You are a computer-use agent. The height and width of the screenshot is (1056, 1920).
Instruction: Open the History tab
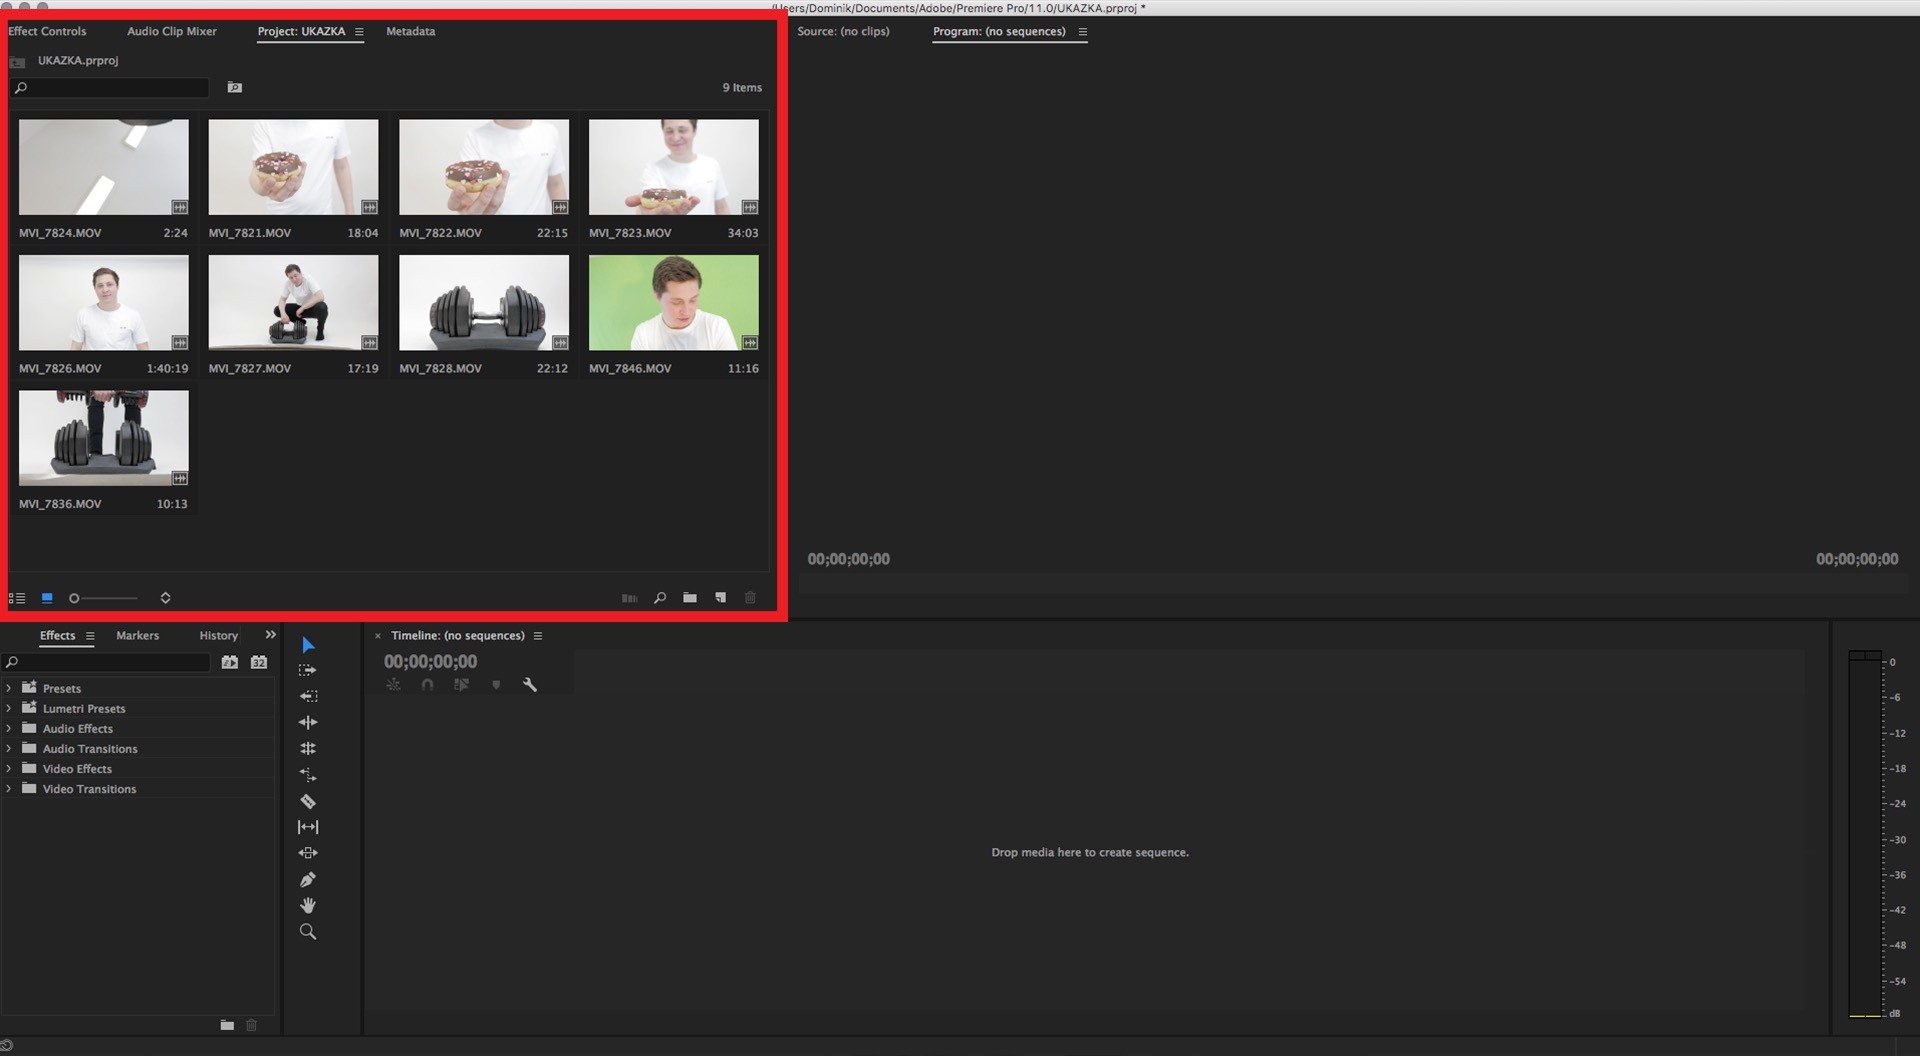pos(218,636)
